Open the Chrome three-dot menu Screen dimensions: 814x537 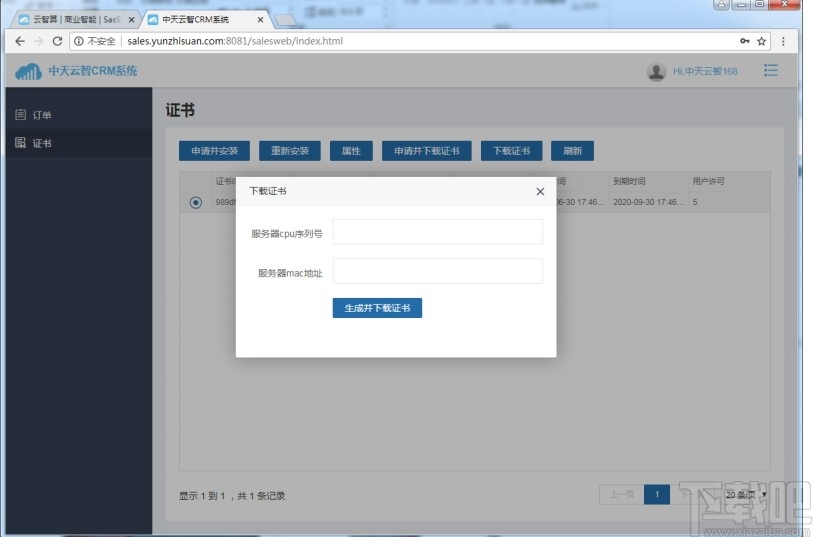[783, 41]
